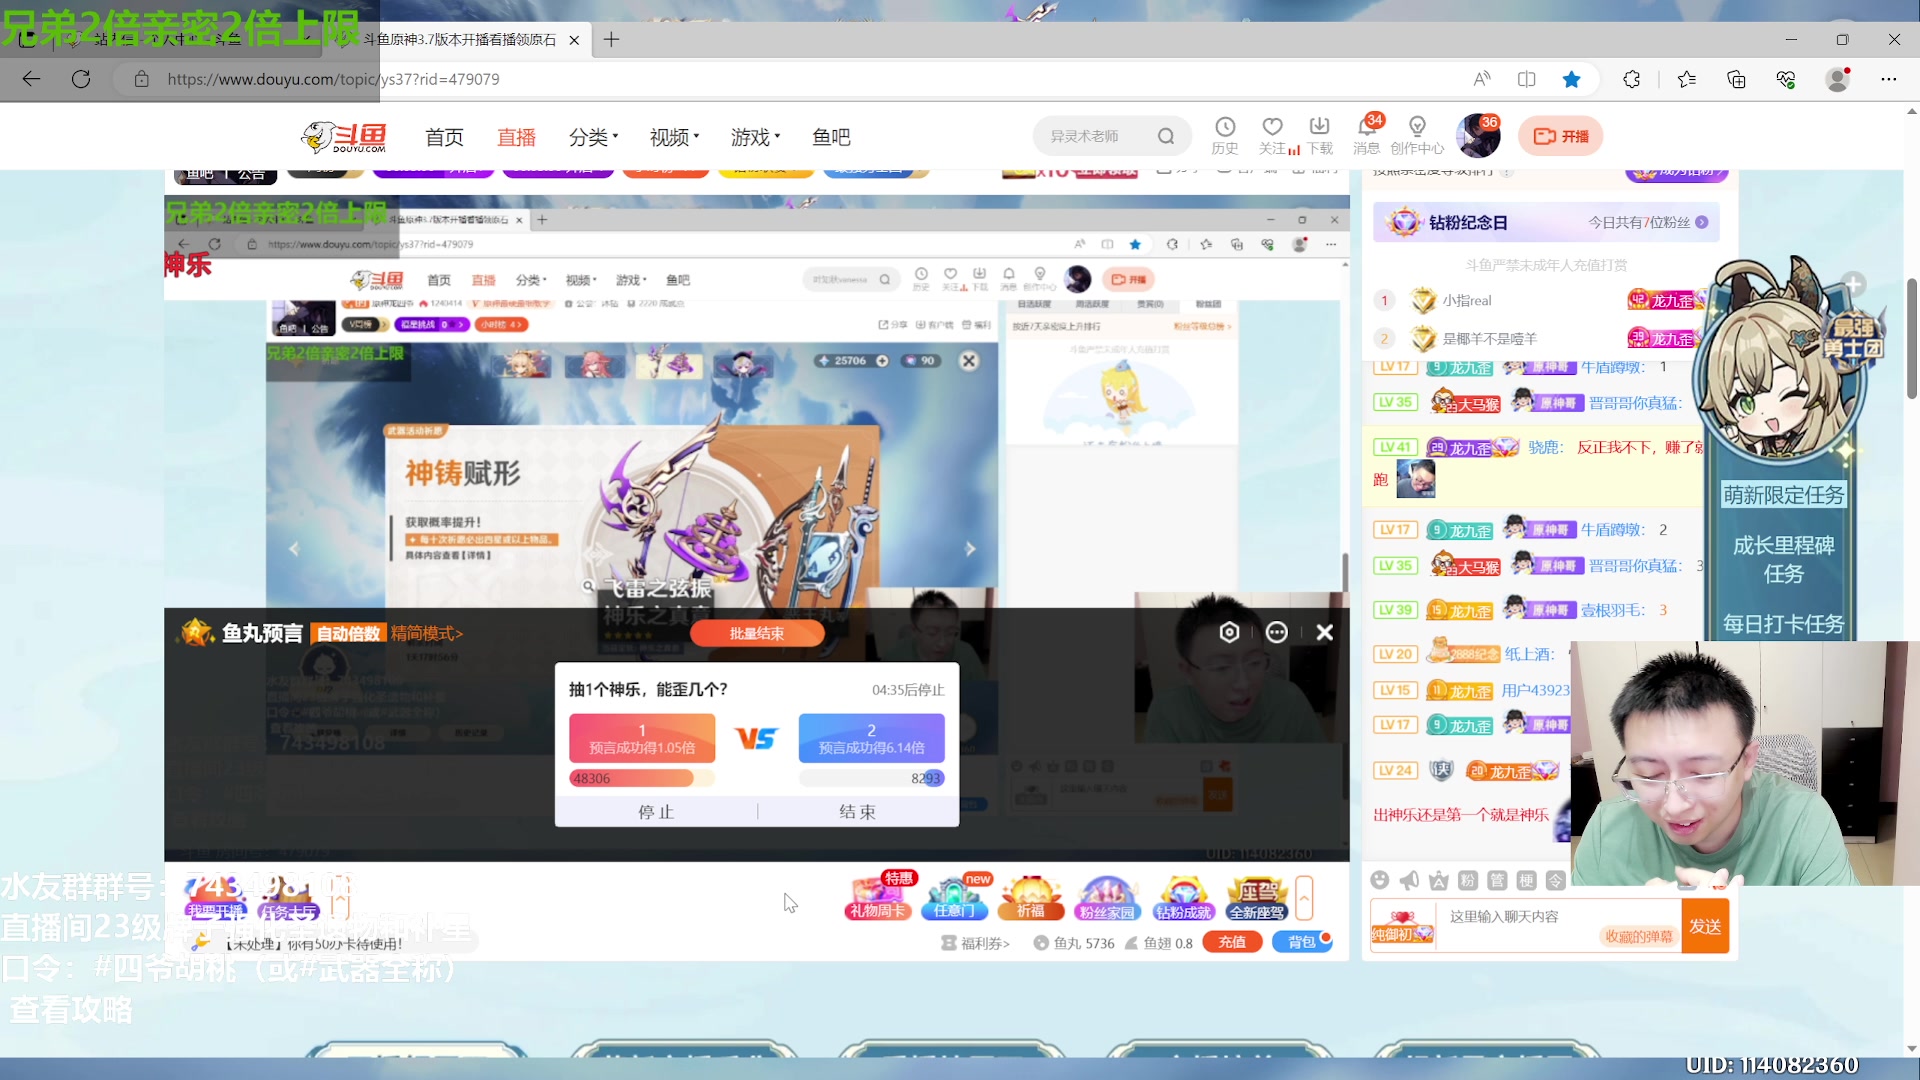The image size is (1920, 1080).
Task: Open the Download (下载) icon
Action: (1320, 135)
